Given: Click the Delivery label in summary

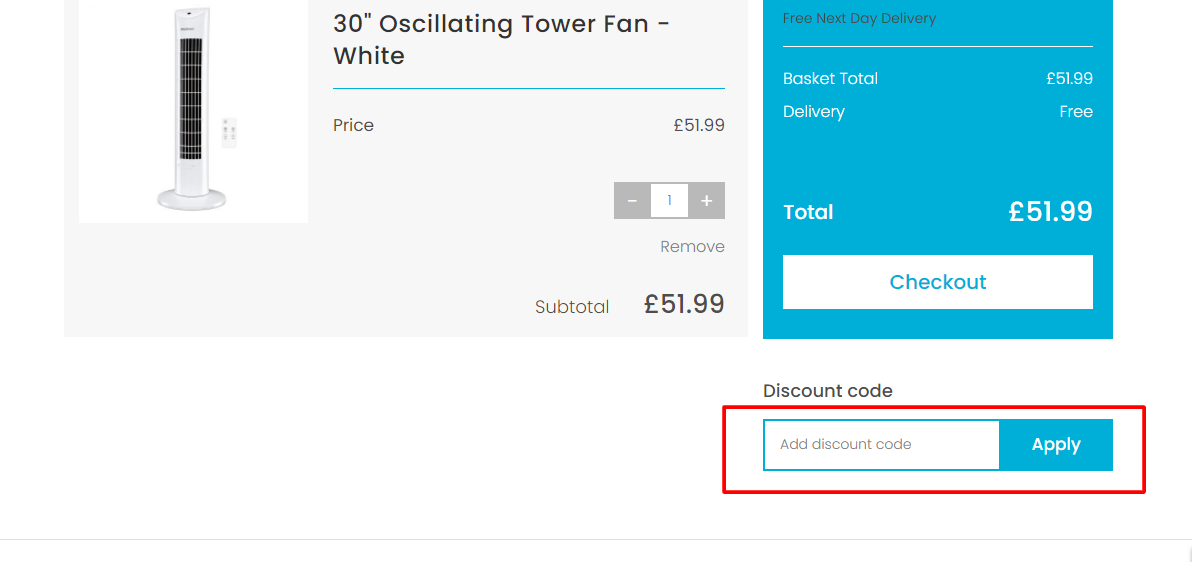Looking at the screenshot, I should point(813,112).
